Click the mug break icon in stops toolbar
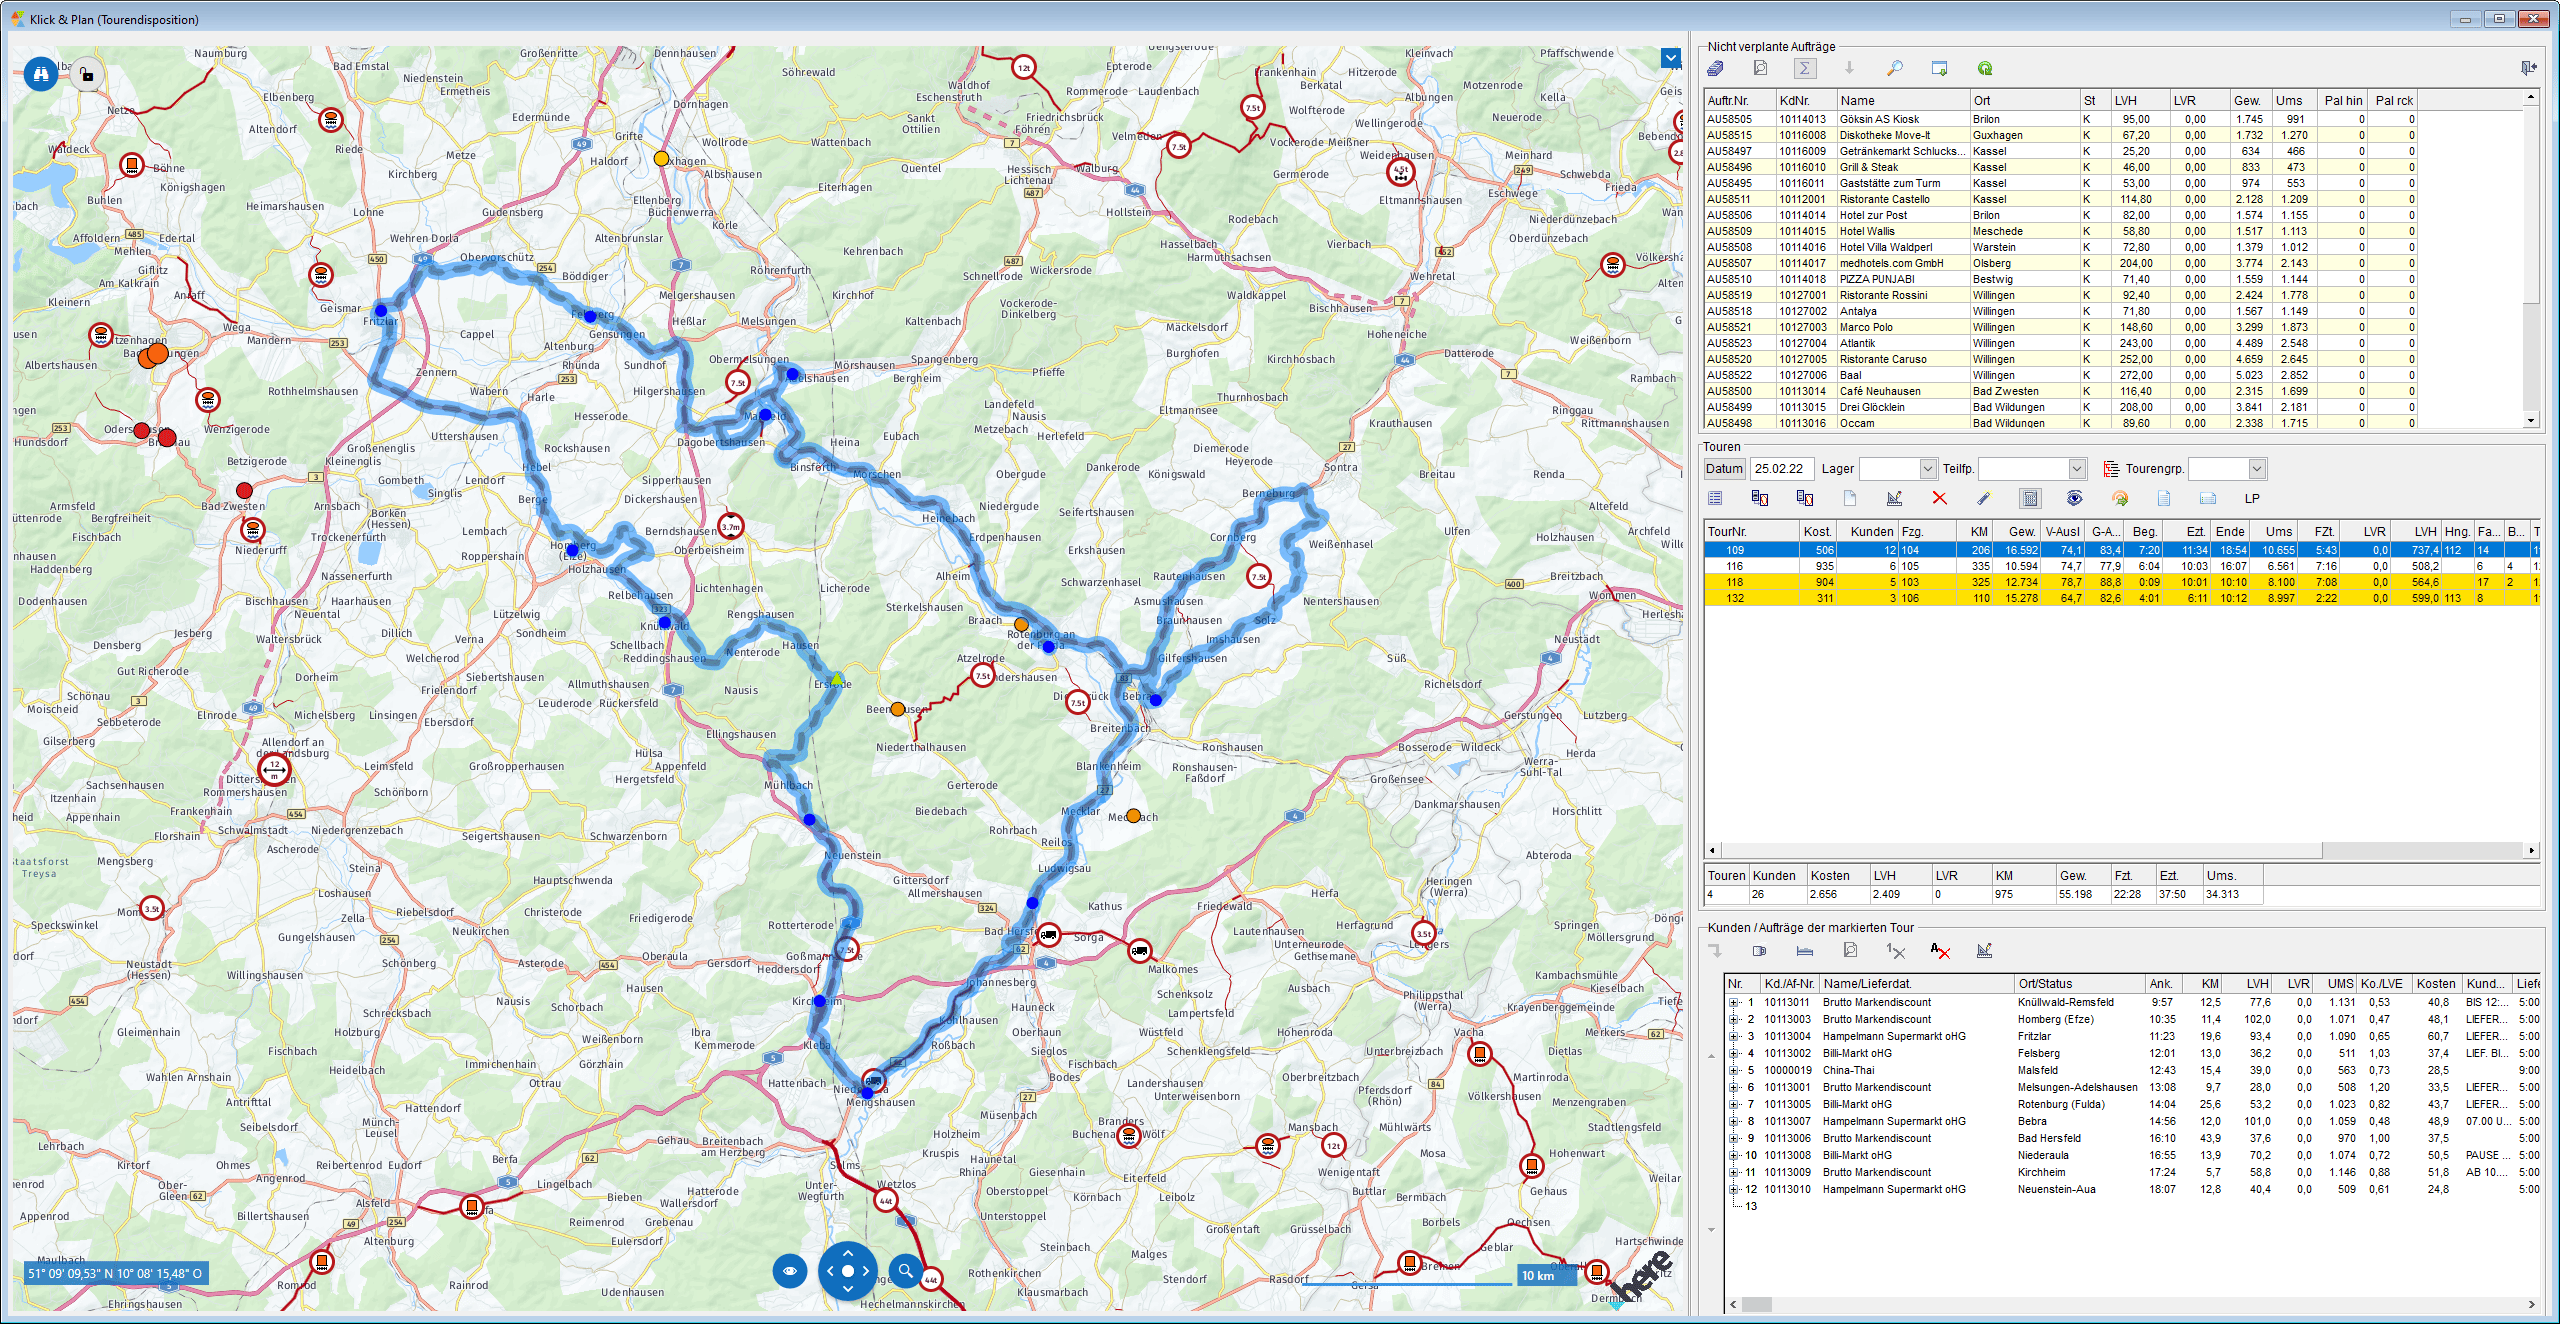Viewport: 2560px width, 1324px height. pyautogui.click(x=1760, y=951)
